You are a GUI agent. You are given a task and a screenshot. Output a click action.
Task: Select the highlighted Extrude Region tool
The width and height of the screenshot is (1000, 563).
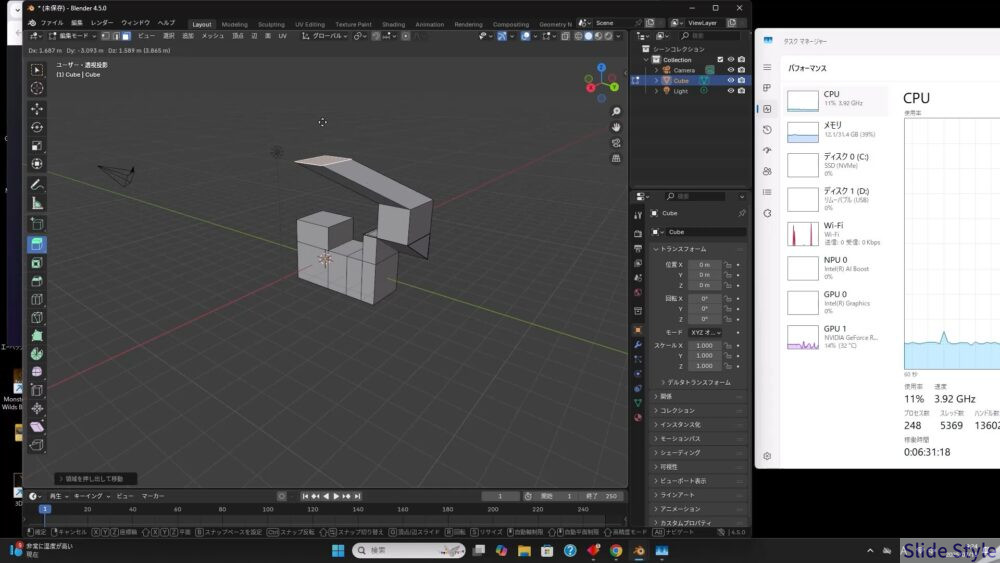point(37,244)
